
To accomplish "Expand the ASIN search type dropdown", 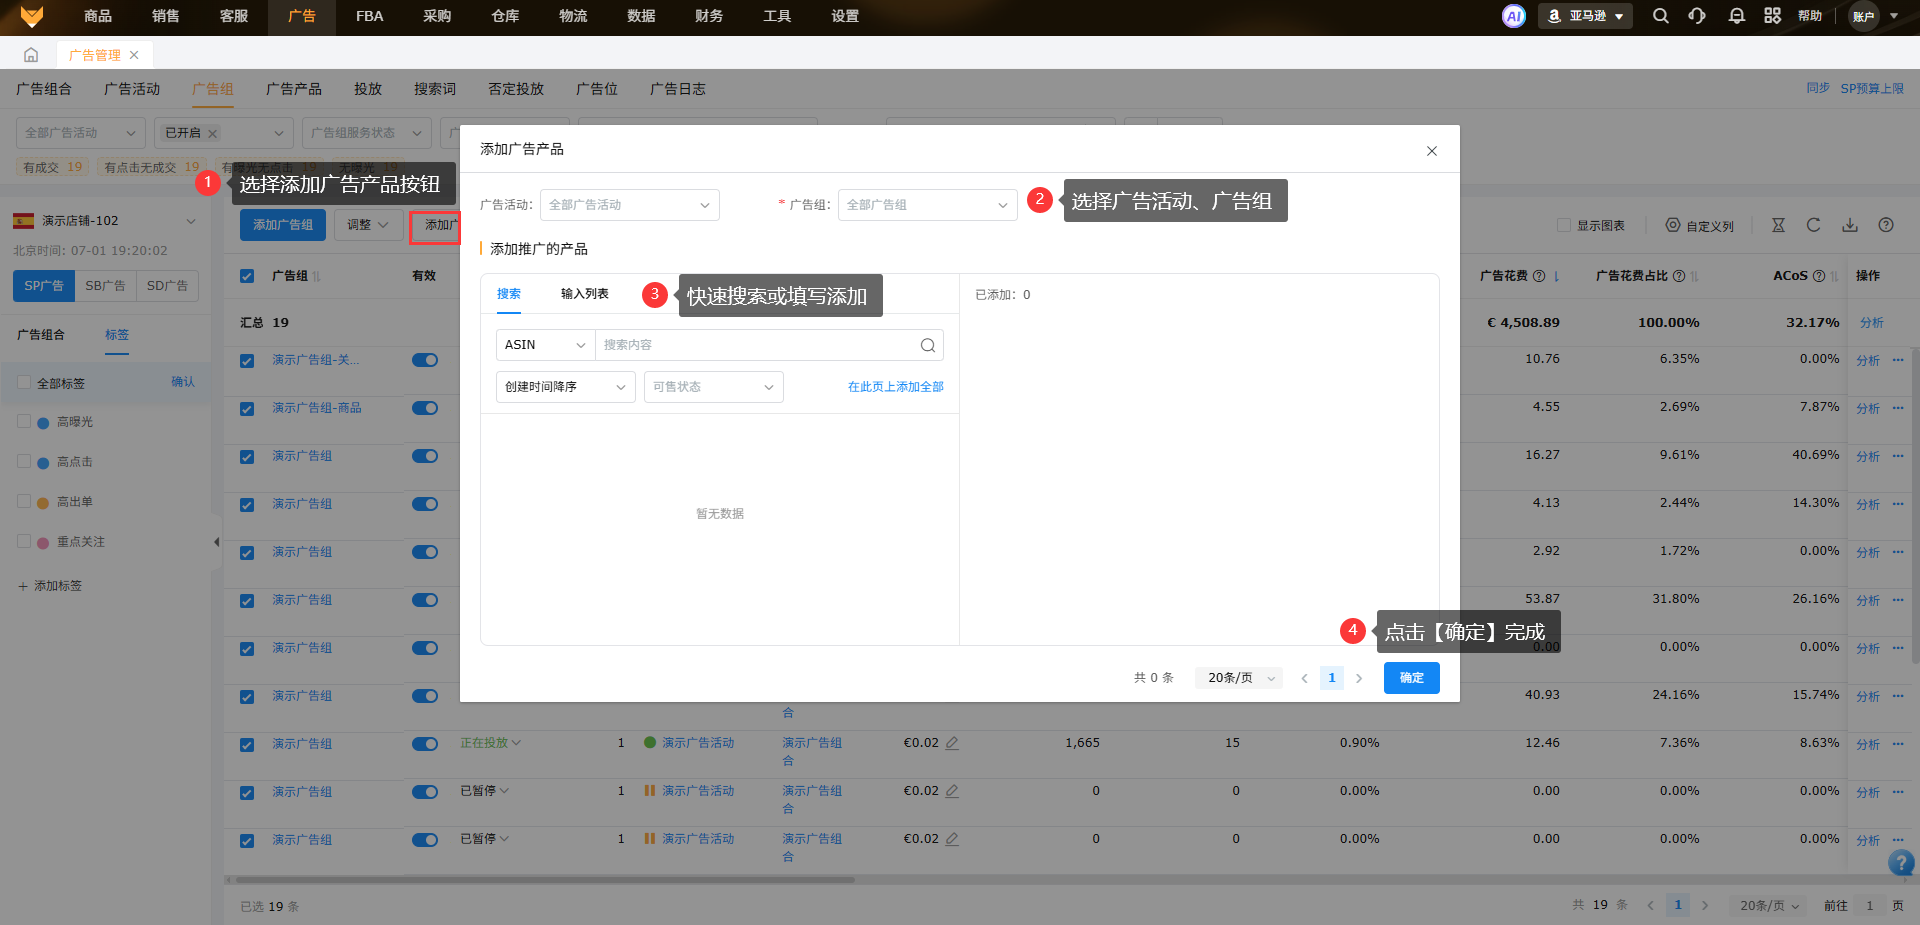I will [x=545, y=345].
